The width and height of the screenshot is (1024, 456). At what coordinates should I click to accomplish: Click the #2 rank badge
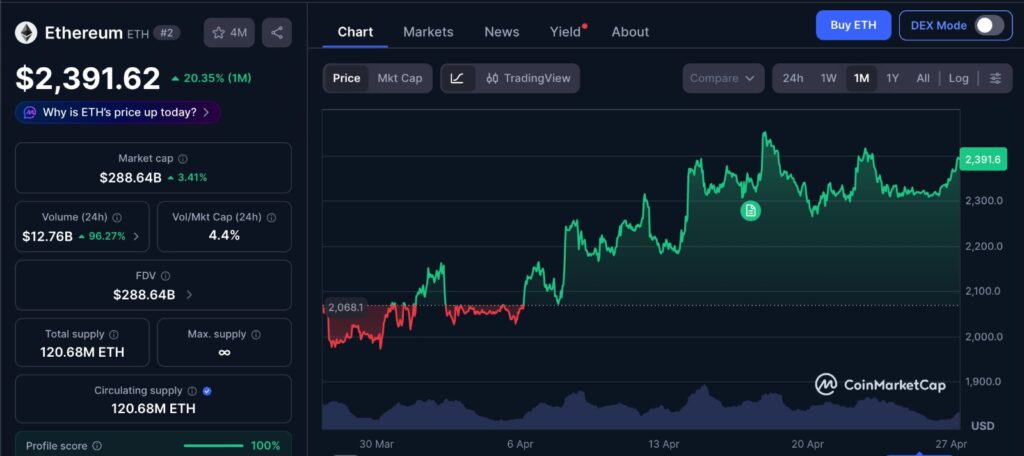[x=167, y=33]
